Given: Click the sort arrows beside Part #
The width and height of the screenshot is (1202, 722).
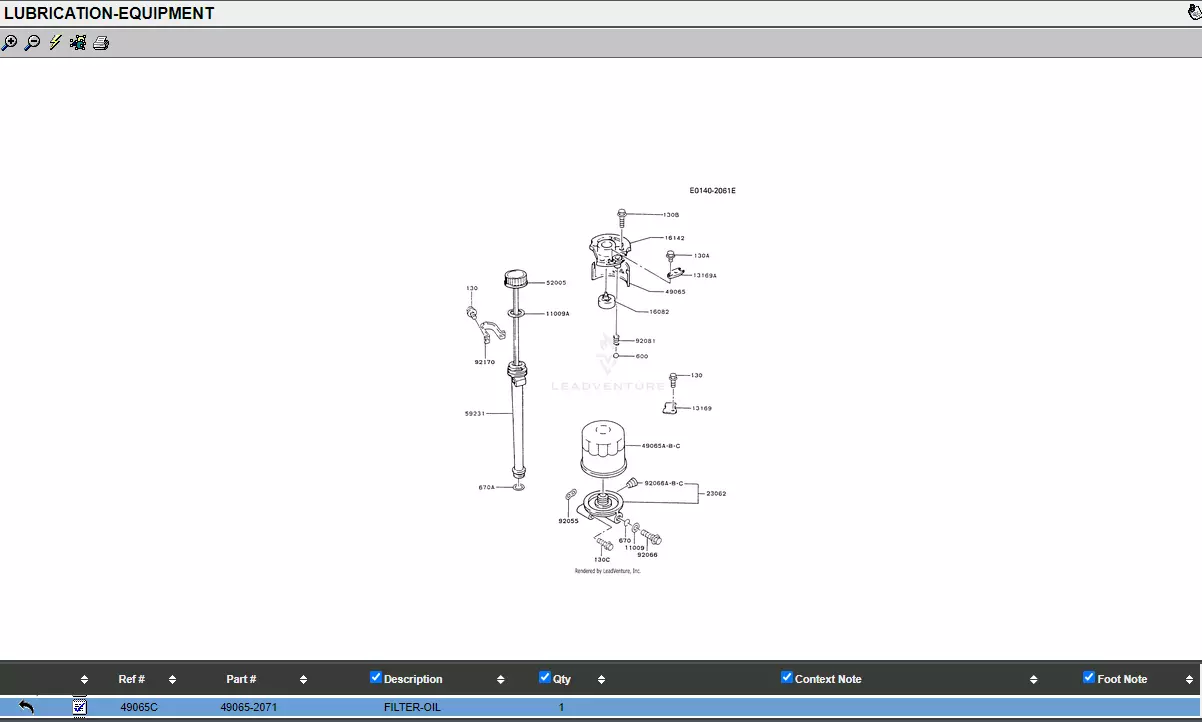Looking at the screenshot, I should coord(303,680).
